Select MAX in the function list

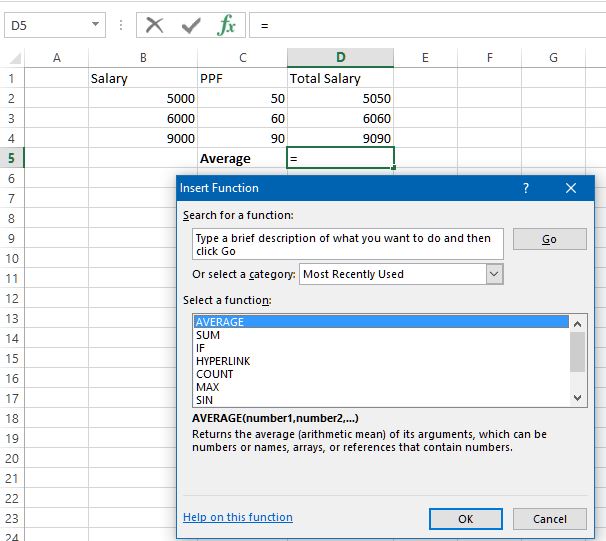381,387
